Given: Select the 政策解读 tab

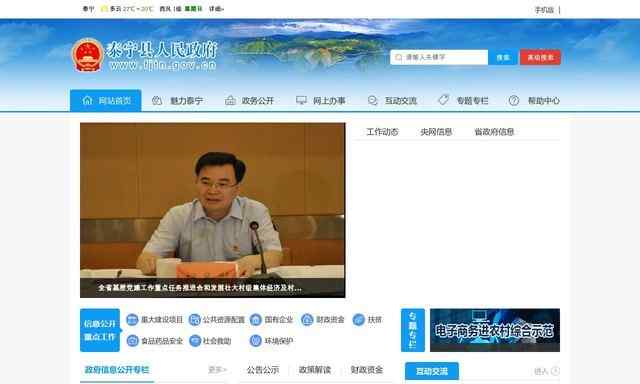Looking at the screenshot, I should pyautogui.click(x=315, y=370).
